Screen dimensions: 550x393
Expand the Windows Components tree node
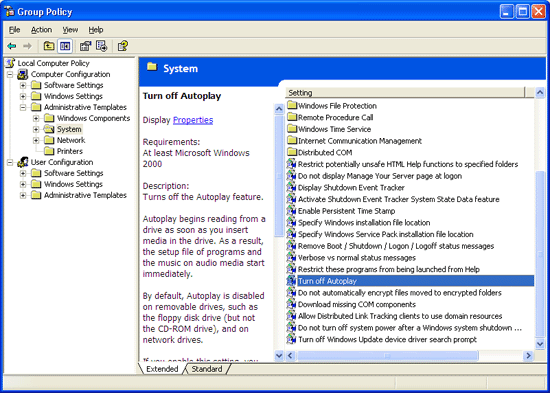(x=36, y=118)
